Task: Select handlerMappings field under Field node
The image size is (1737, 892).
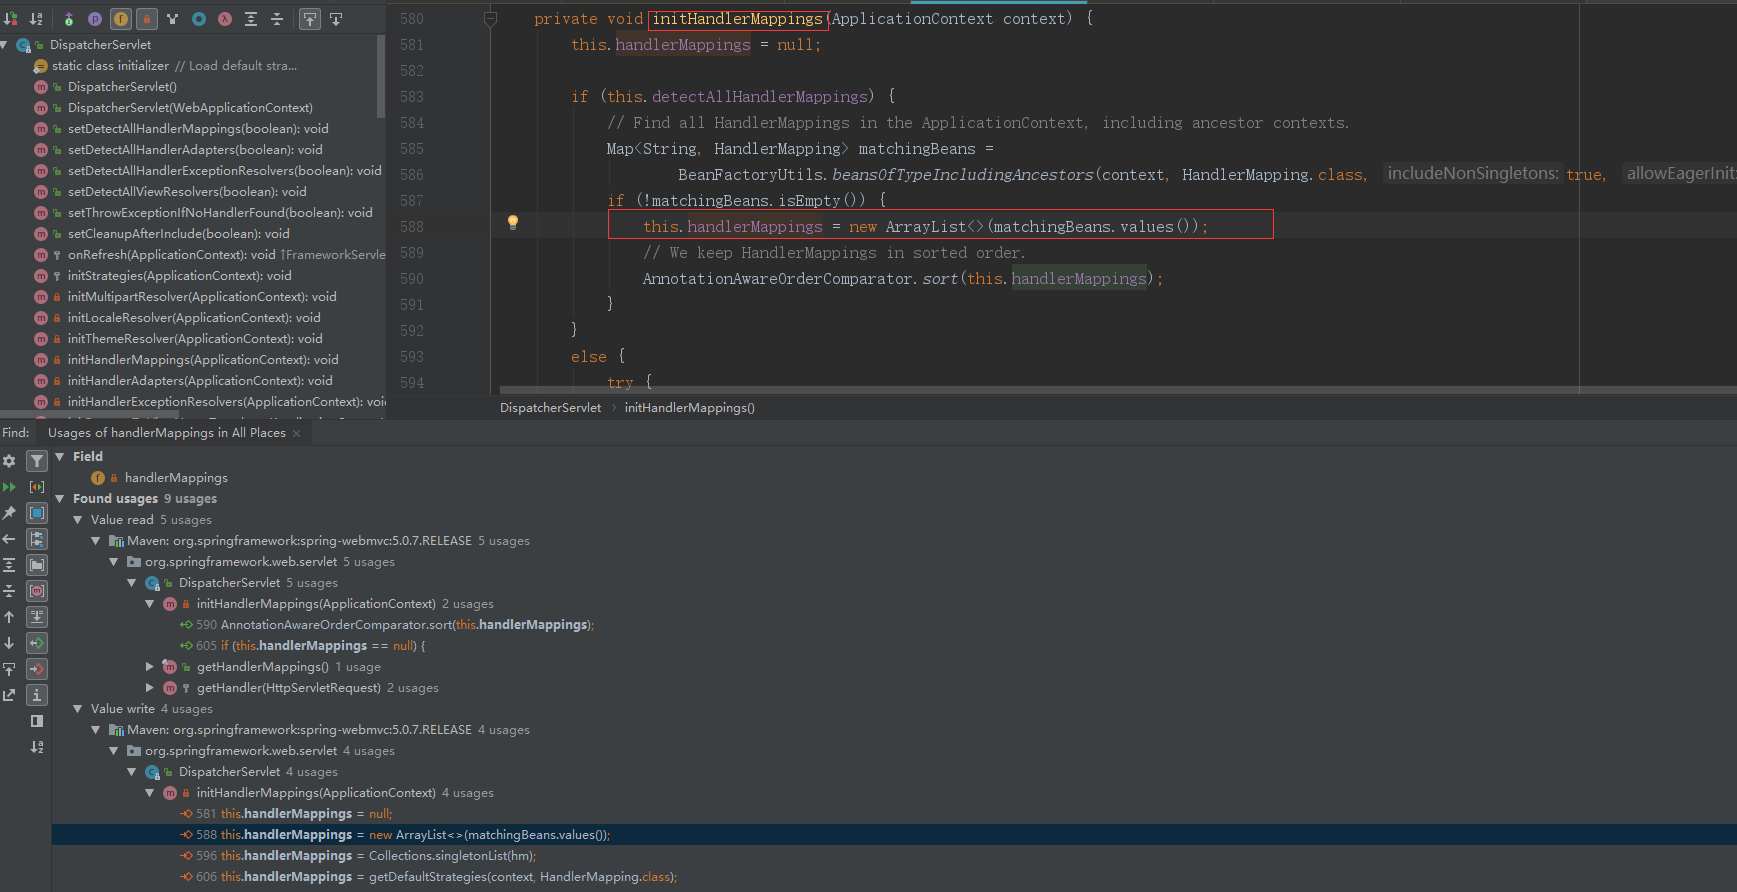Action: pyautogui.click(x=176, y=478)
